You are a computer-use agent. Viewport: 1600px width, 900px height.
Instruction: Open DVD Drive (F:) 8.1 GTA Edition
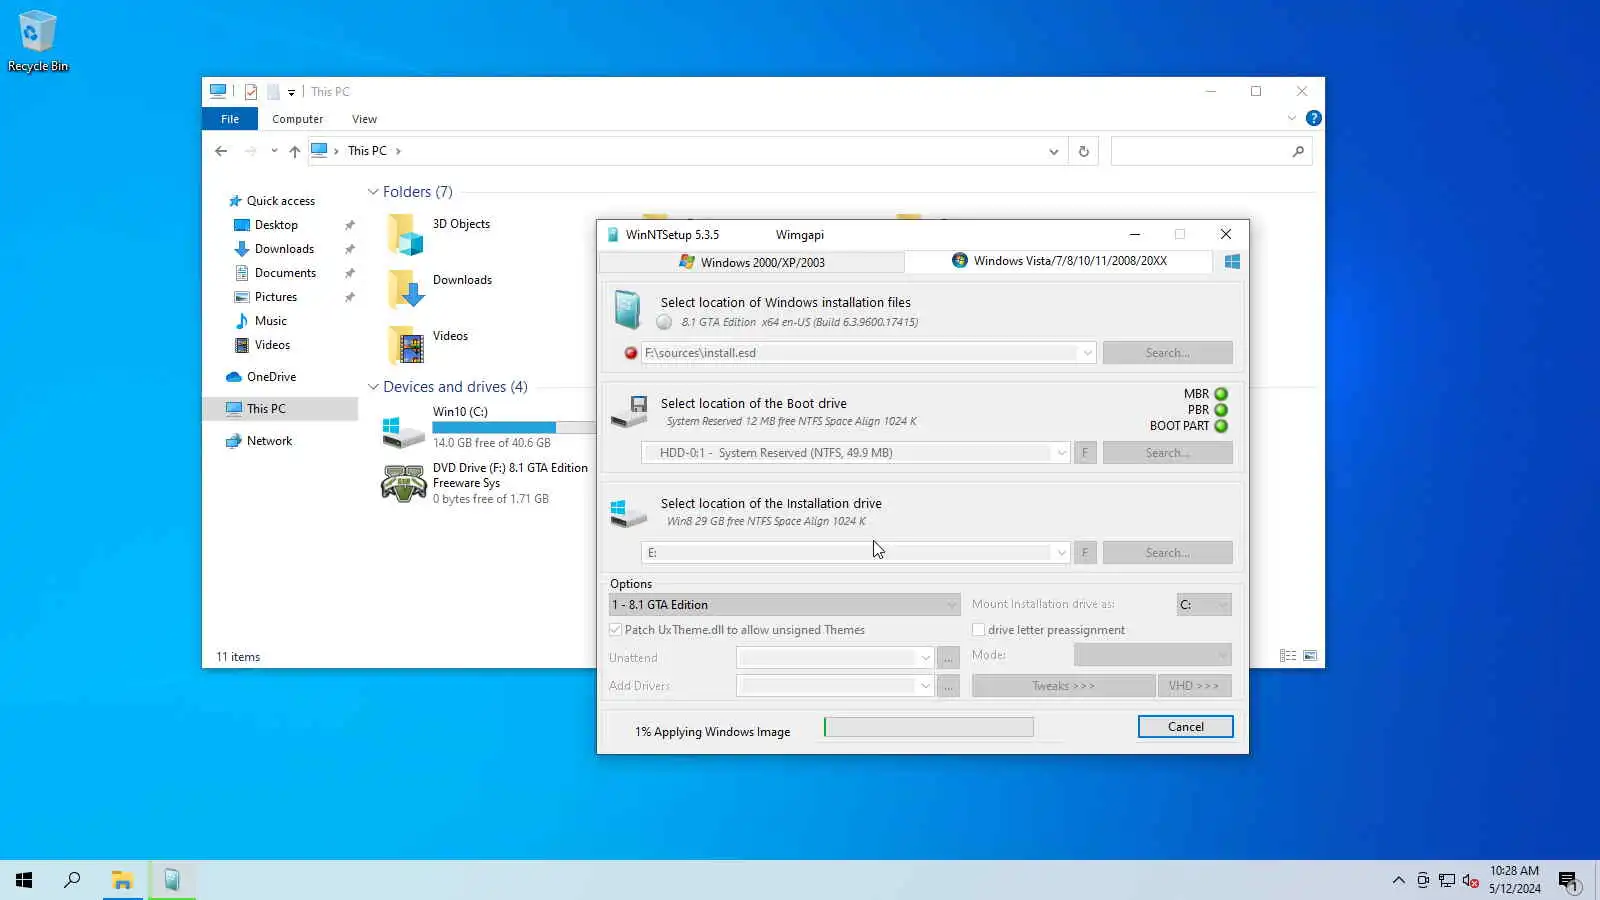click(487, 483)
